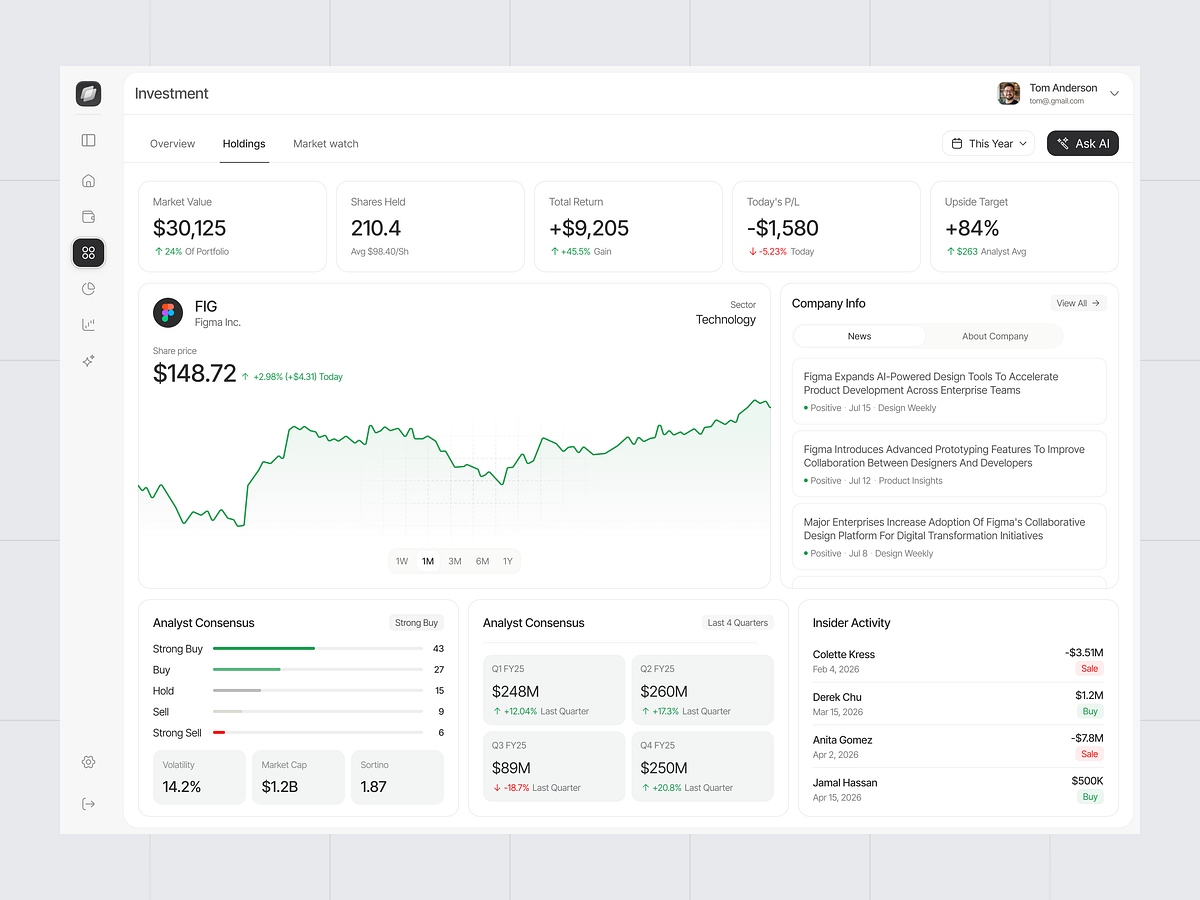Click the Sell rating progress bar

click(317, 712)
